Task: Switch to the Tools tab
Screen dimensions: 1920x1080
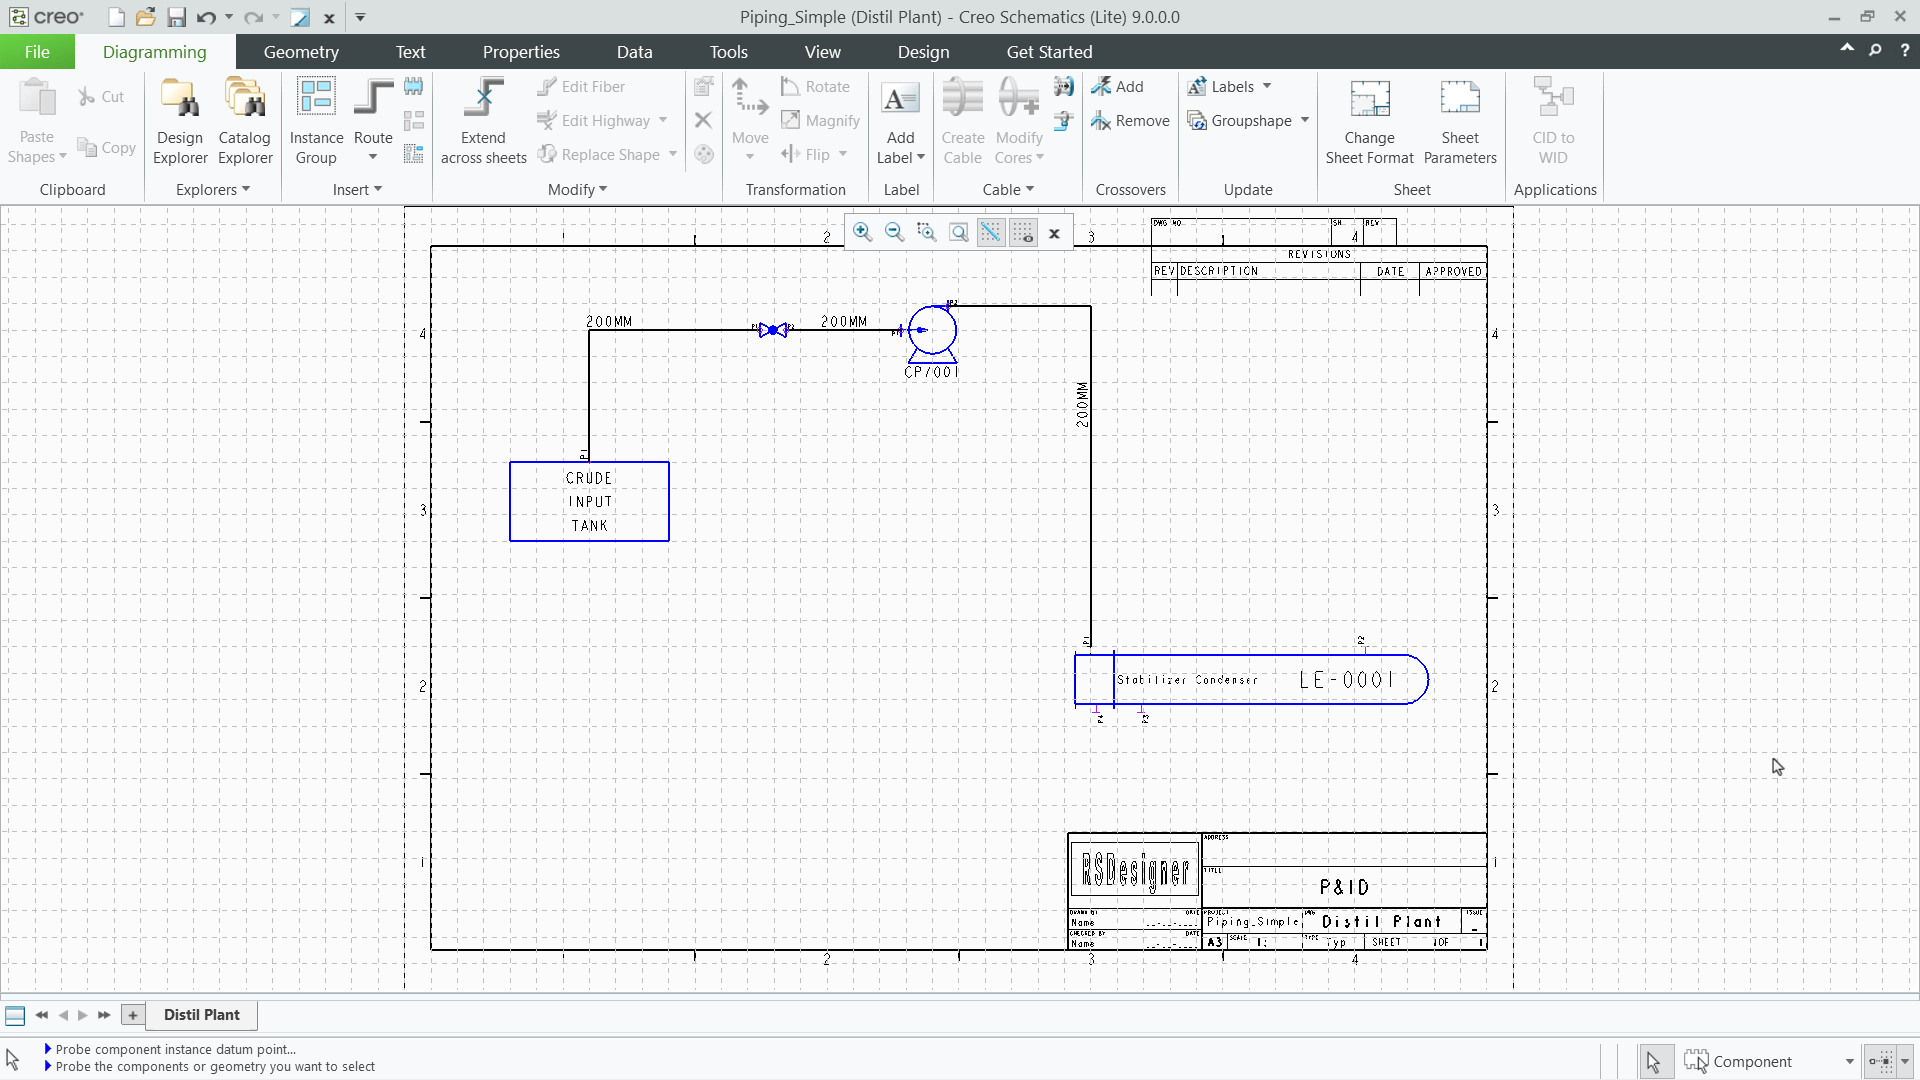Action: (x=728, y=52)
